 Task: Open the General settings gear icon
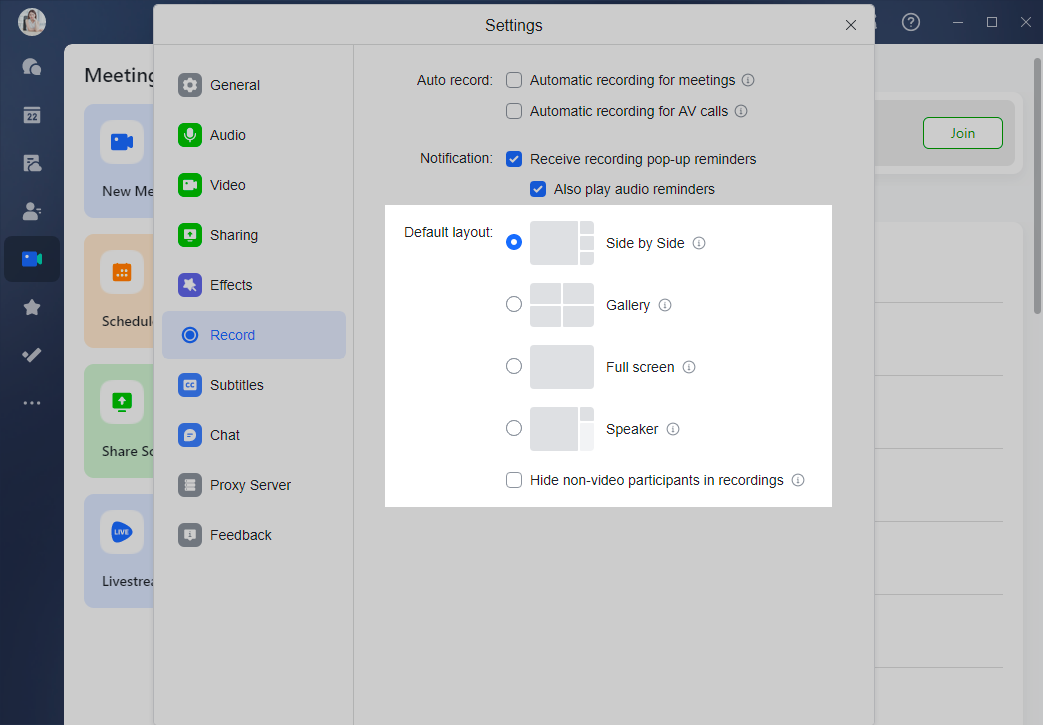[190, 85]
